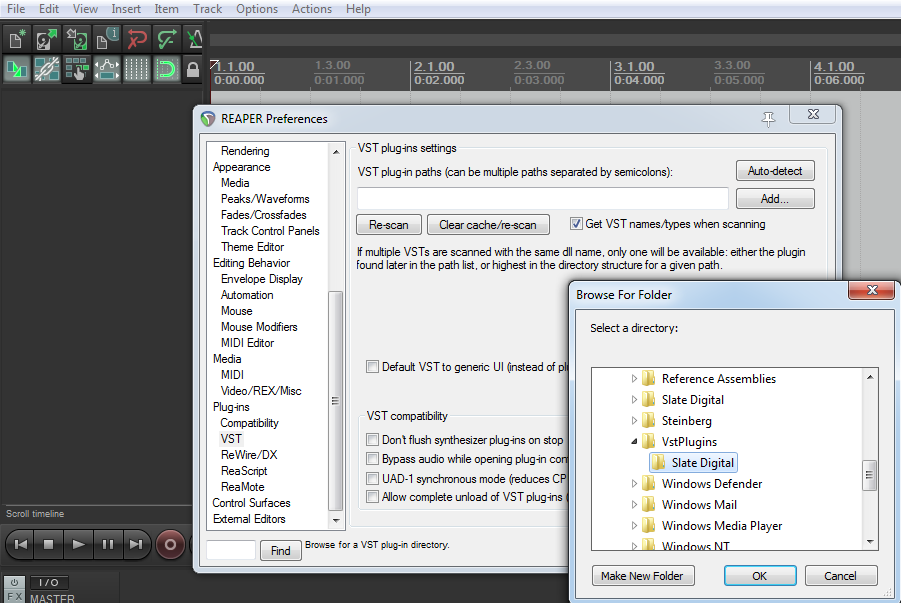Image resolution: width=901 pixels, height=603 pixels.
Task: Toggle the Snap magnet toolbar icon
Action: point(167,70)
